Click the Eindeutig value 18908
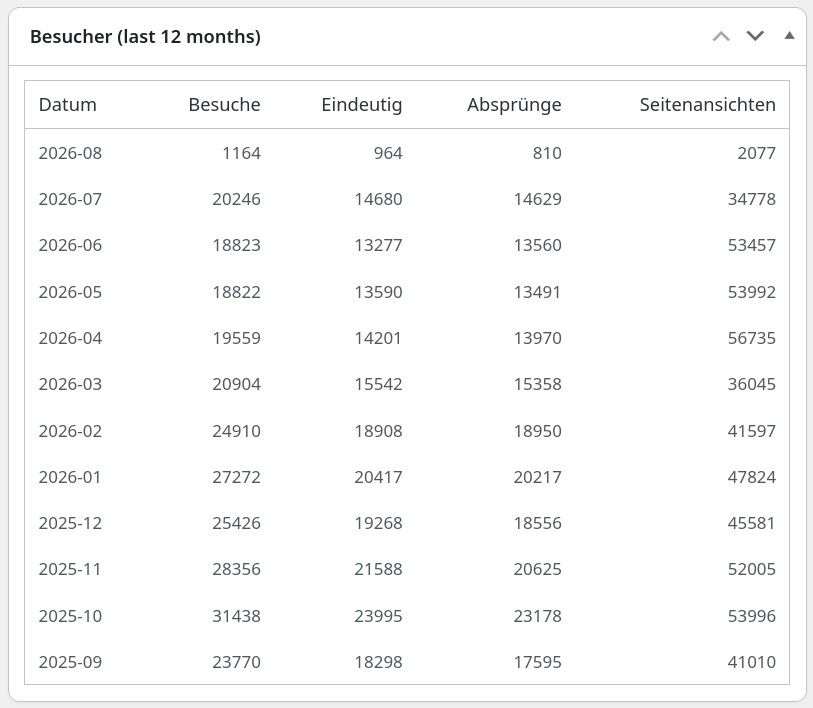 pos(379,431)
